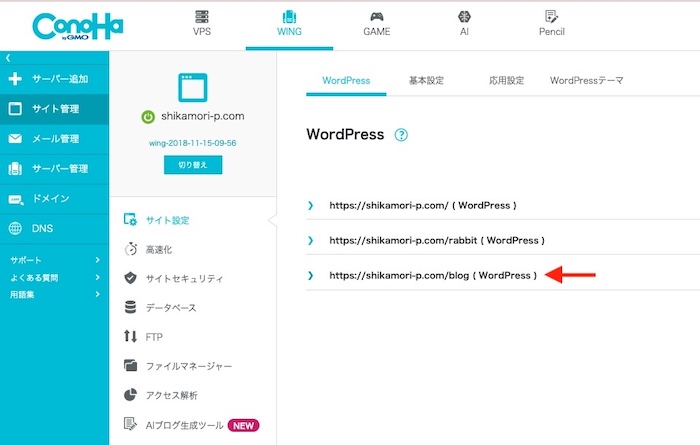This screenshot has height=445, width=700.
Task: Click the ConoHa by GMO logo
Action: click(78, 26)
